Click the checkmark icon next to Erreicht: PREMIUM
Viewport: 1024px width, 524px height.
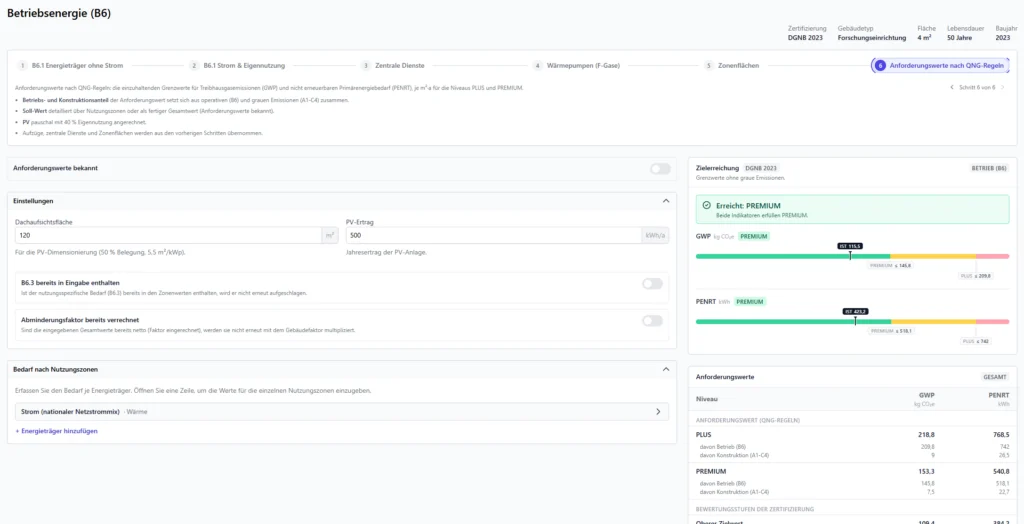[x=706, y=205]
